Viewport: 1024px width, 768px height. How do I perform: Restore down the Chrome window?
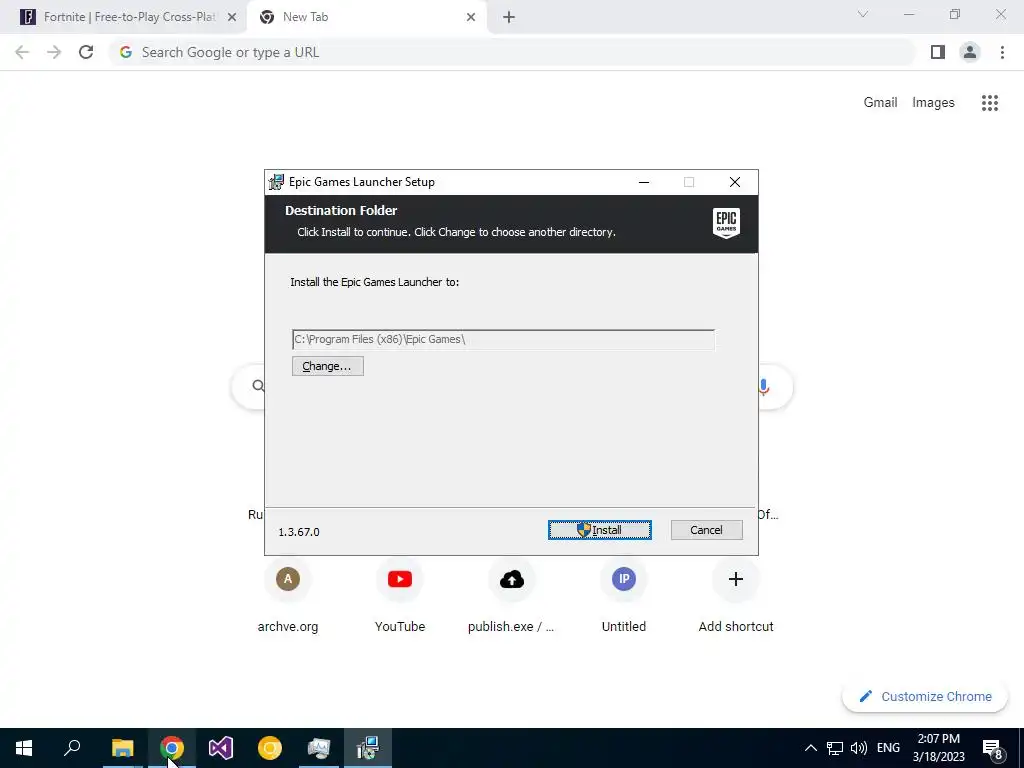click(x=955, y=14)
